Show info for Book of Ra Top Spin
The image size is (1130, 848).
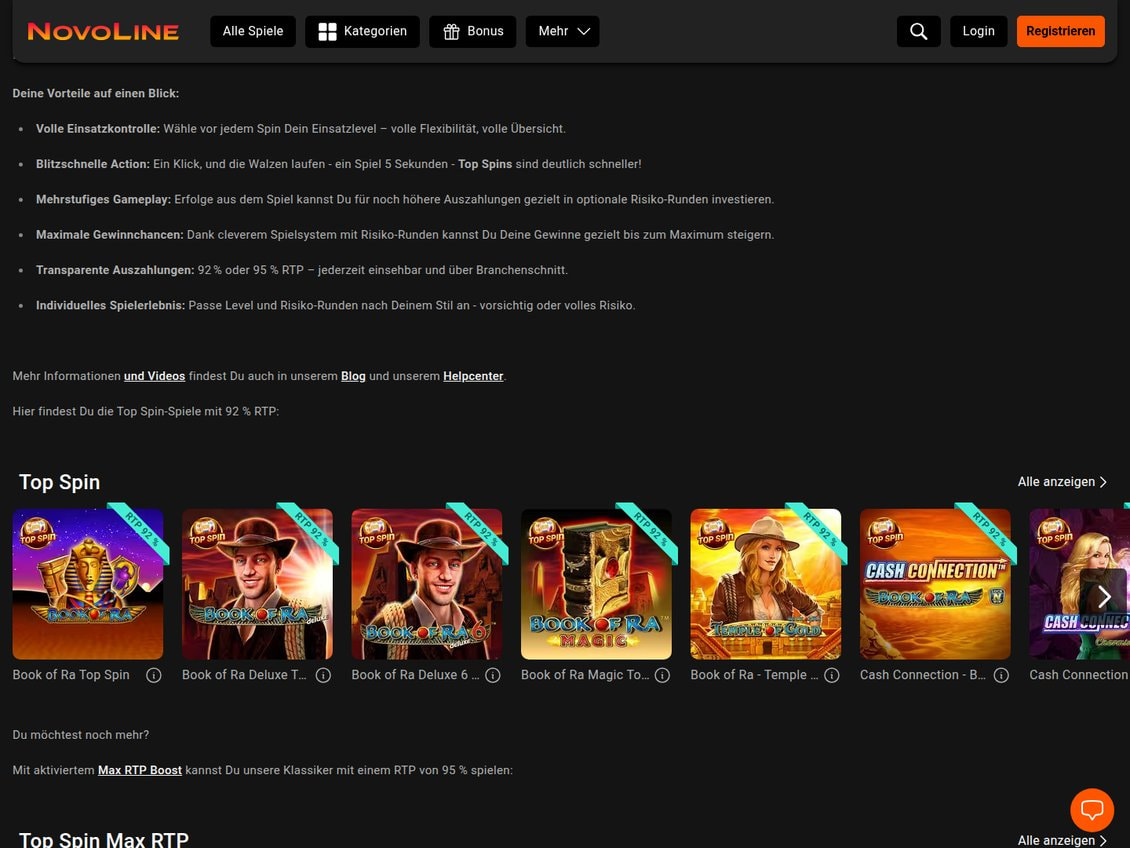(x=154, y=675)
